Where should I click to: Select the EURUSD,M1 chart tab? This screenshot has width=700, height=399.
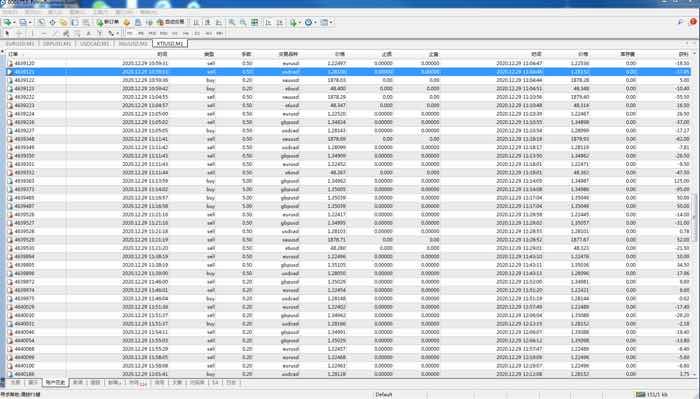tap(20, 44)
